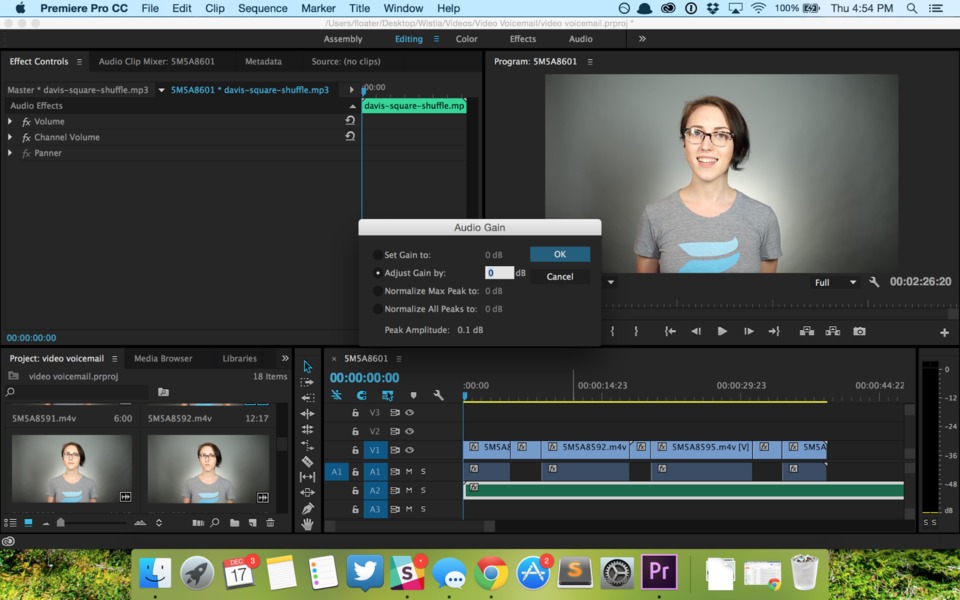Select the 'Set Gain to' radio option

tap(378, 255)
